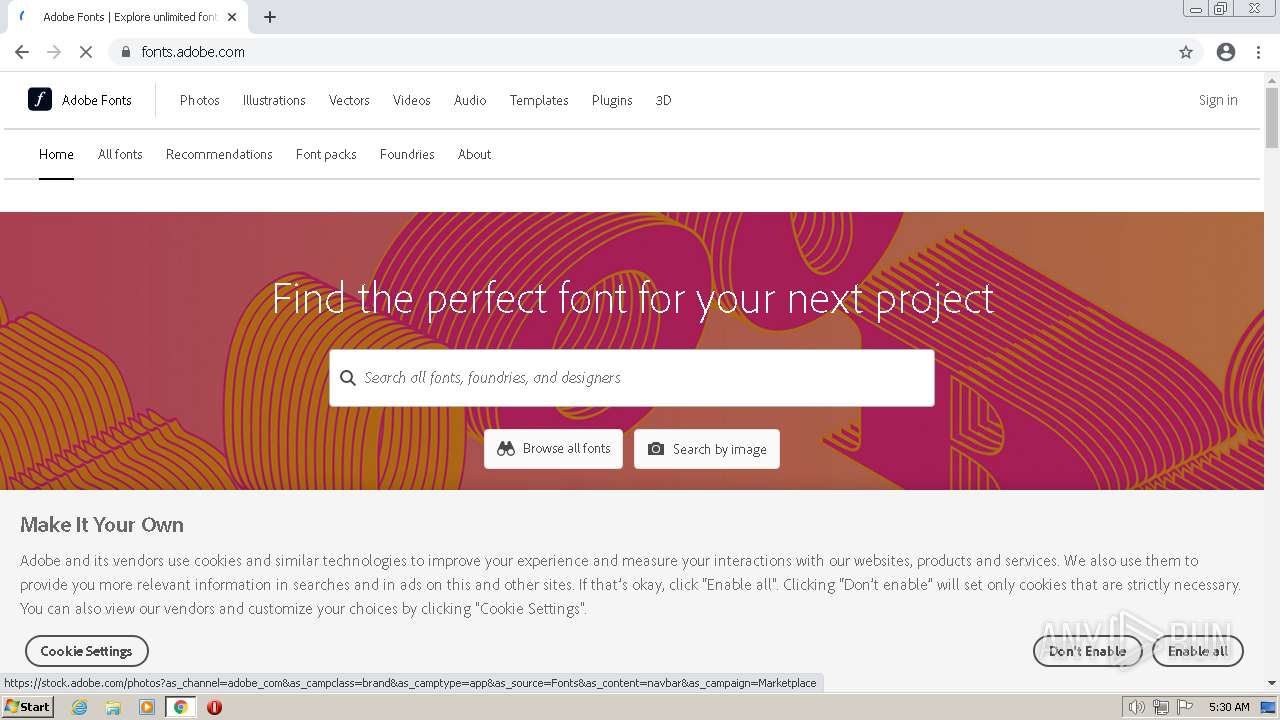Switch to the Font packs tab

(326, 154)
